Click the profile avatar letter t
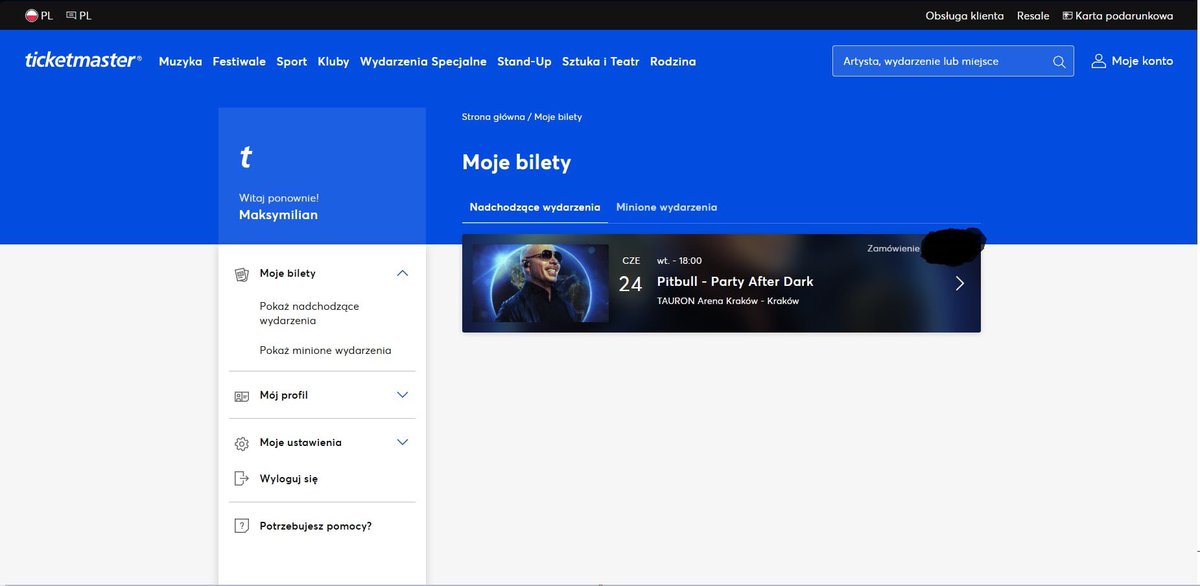This screenshot has height=586, width=1200. [245, 157]
